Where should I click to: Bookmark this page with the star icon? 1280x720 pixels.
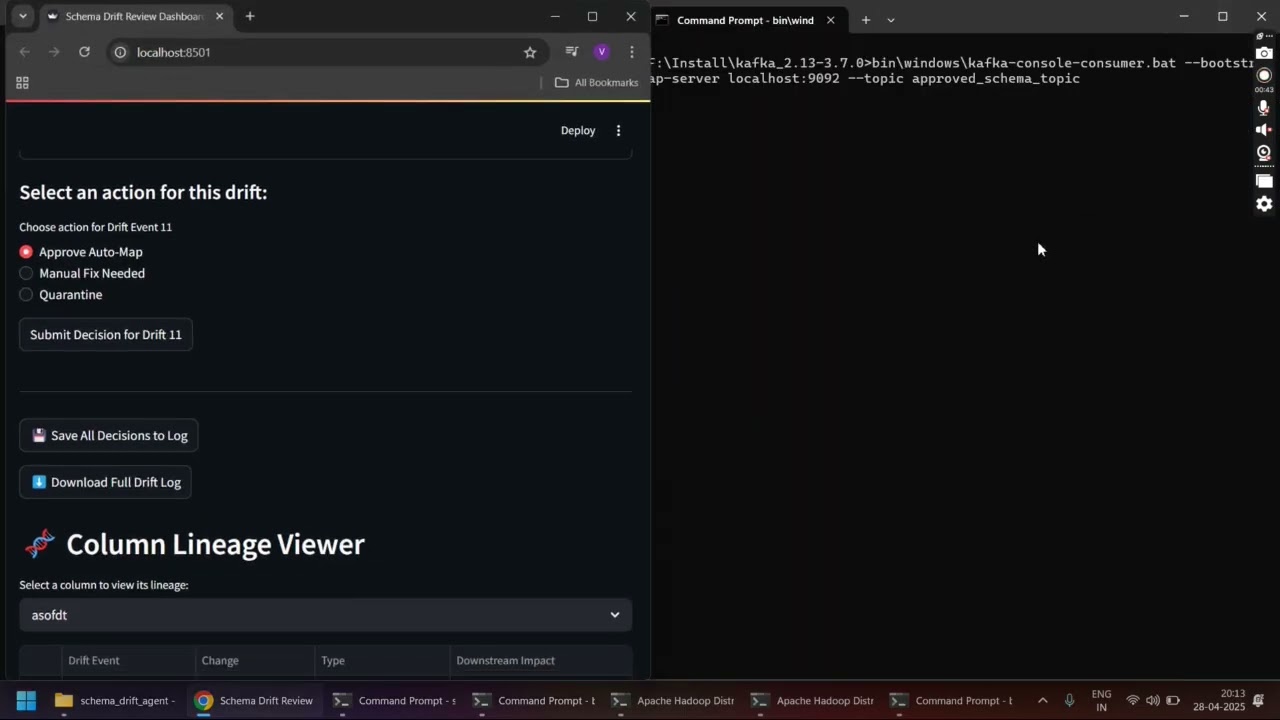pyautogui.click(x=530, y=52)
